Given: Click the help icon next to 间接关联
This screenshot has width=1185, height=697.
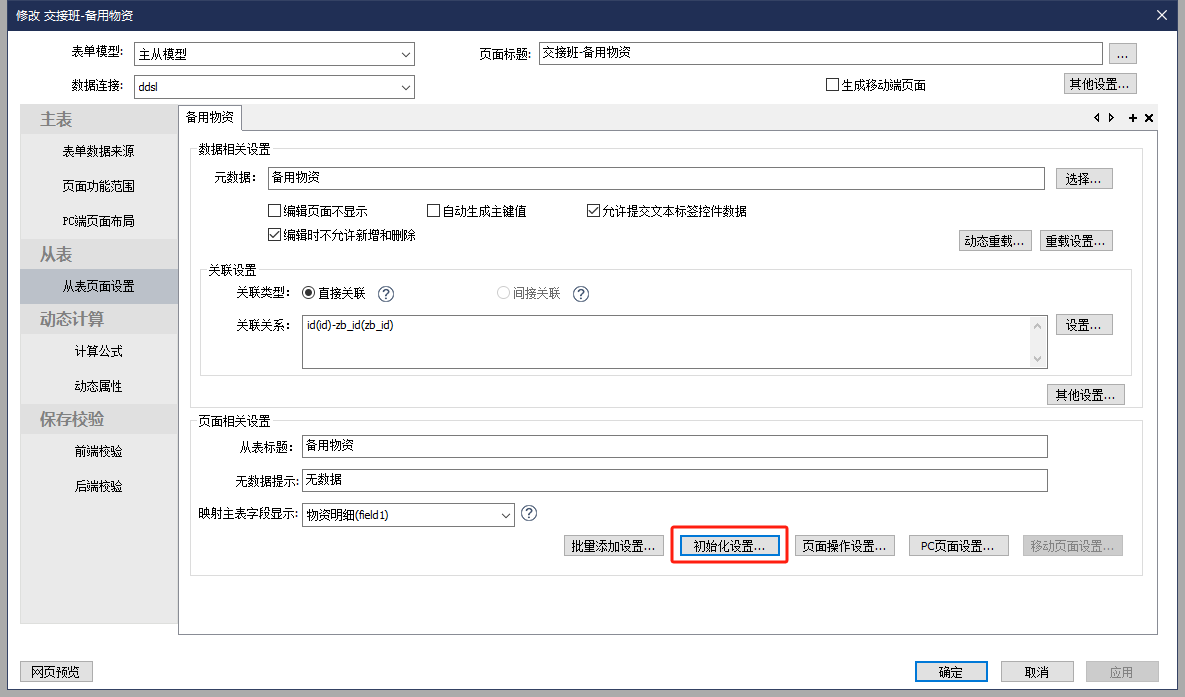Looking at the screenshot, I should [x=581, y=294].
